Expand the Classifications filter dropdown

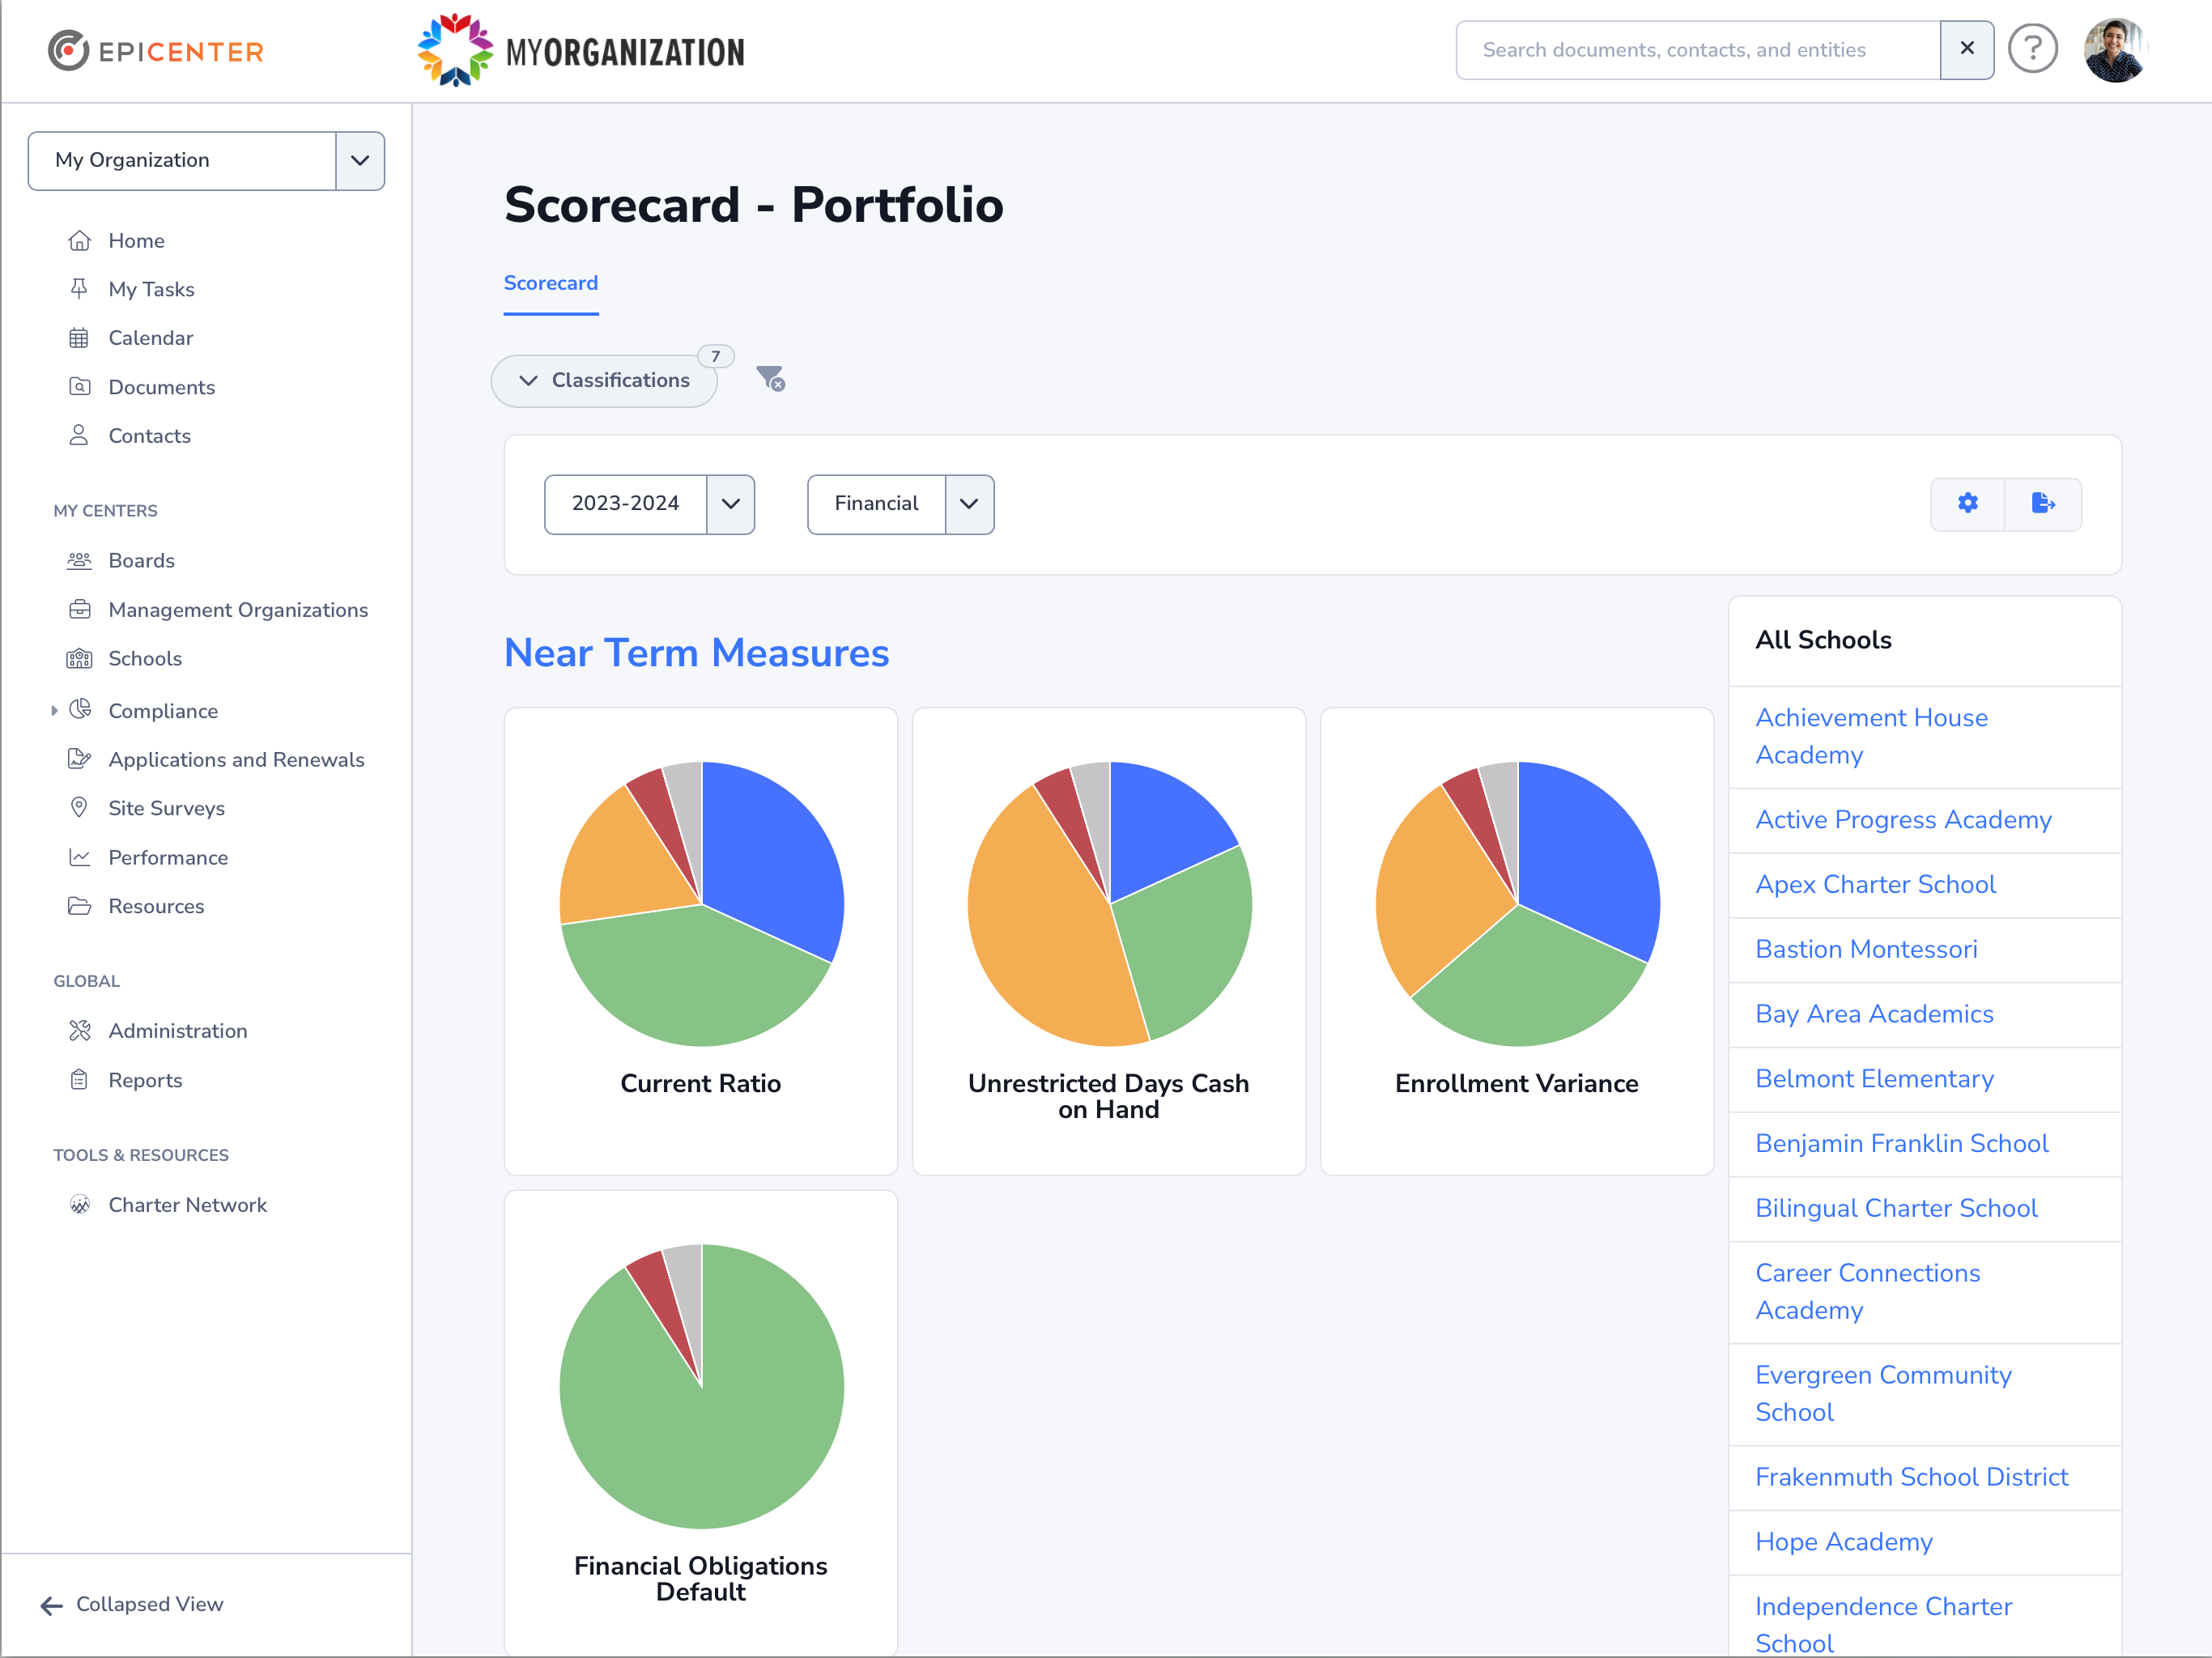[604, 380]
